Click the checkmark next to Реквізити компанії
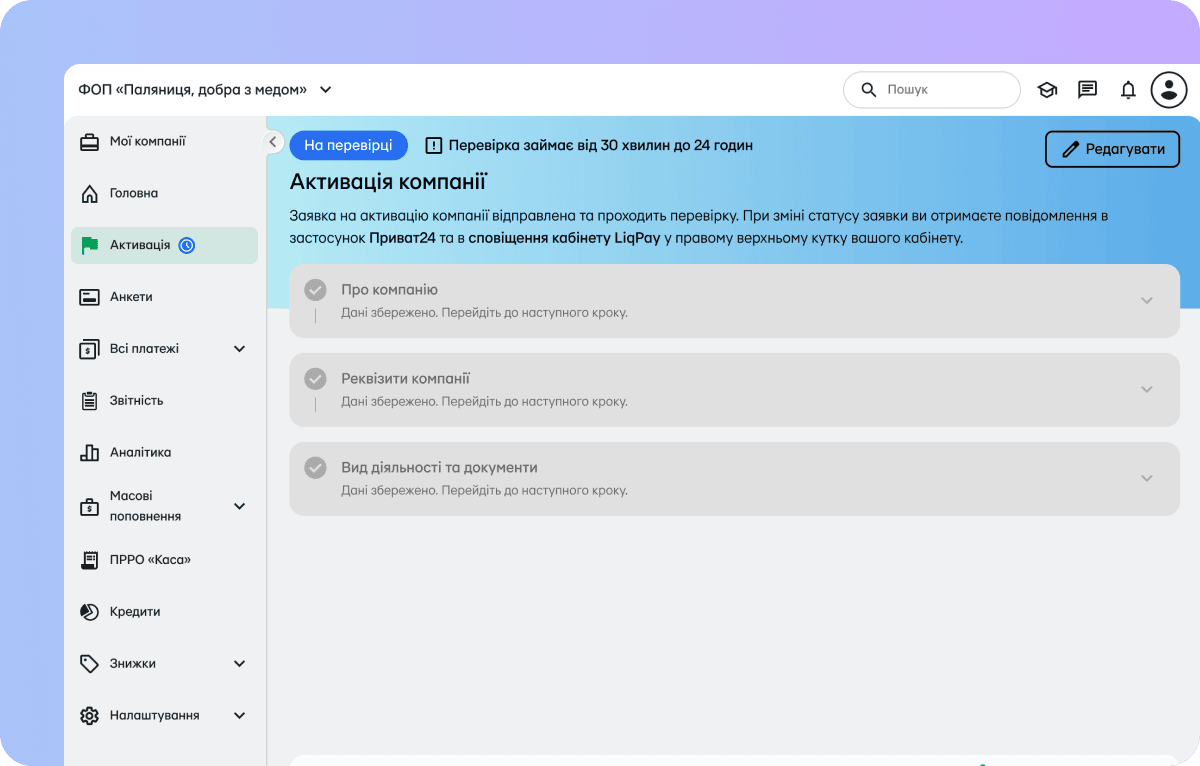The height and width of the screenshot is (766, 1200). click(x=315, y=379)
